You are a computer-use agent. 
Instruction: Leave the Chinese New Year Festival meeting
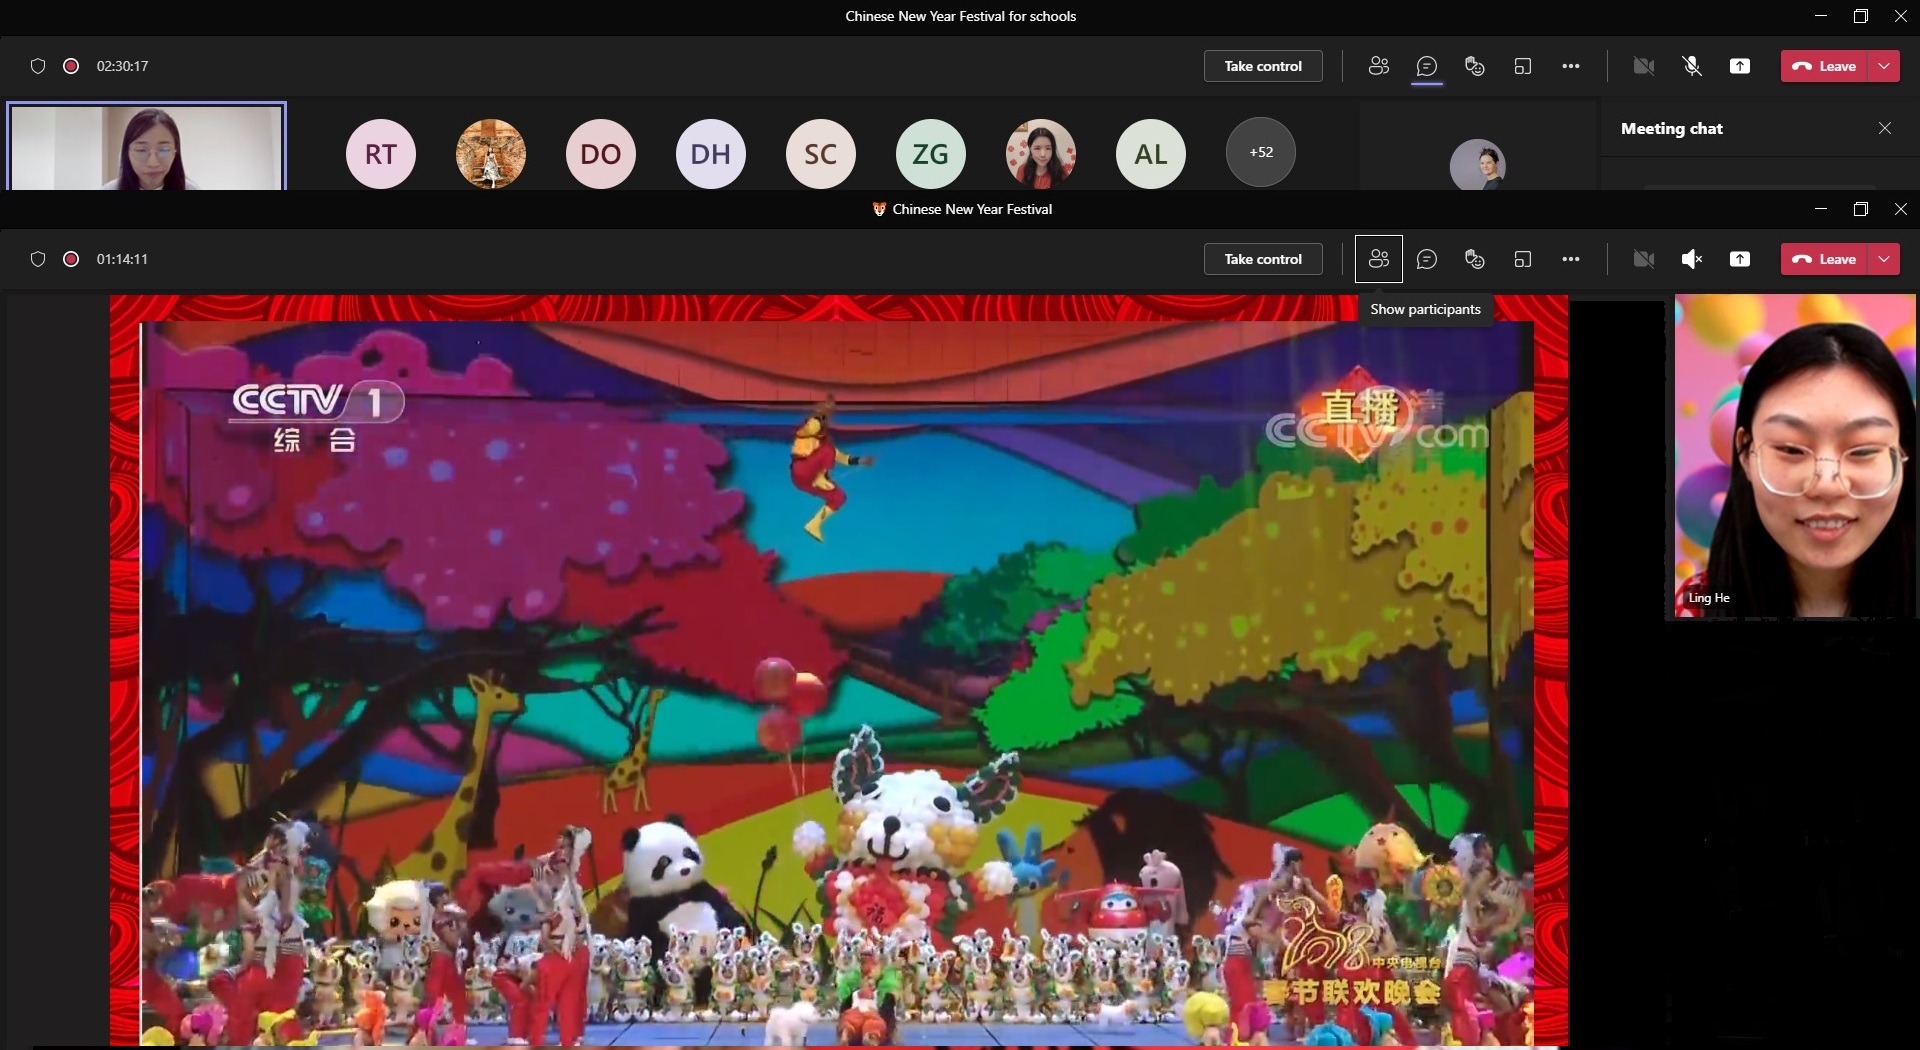pyautogui.click(x=1825, y=259)
